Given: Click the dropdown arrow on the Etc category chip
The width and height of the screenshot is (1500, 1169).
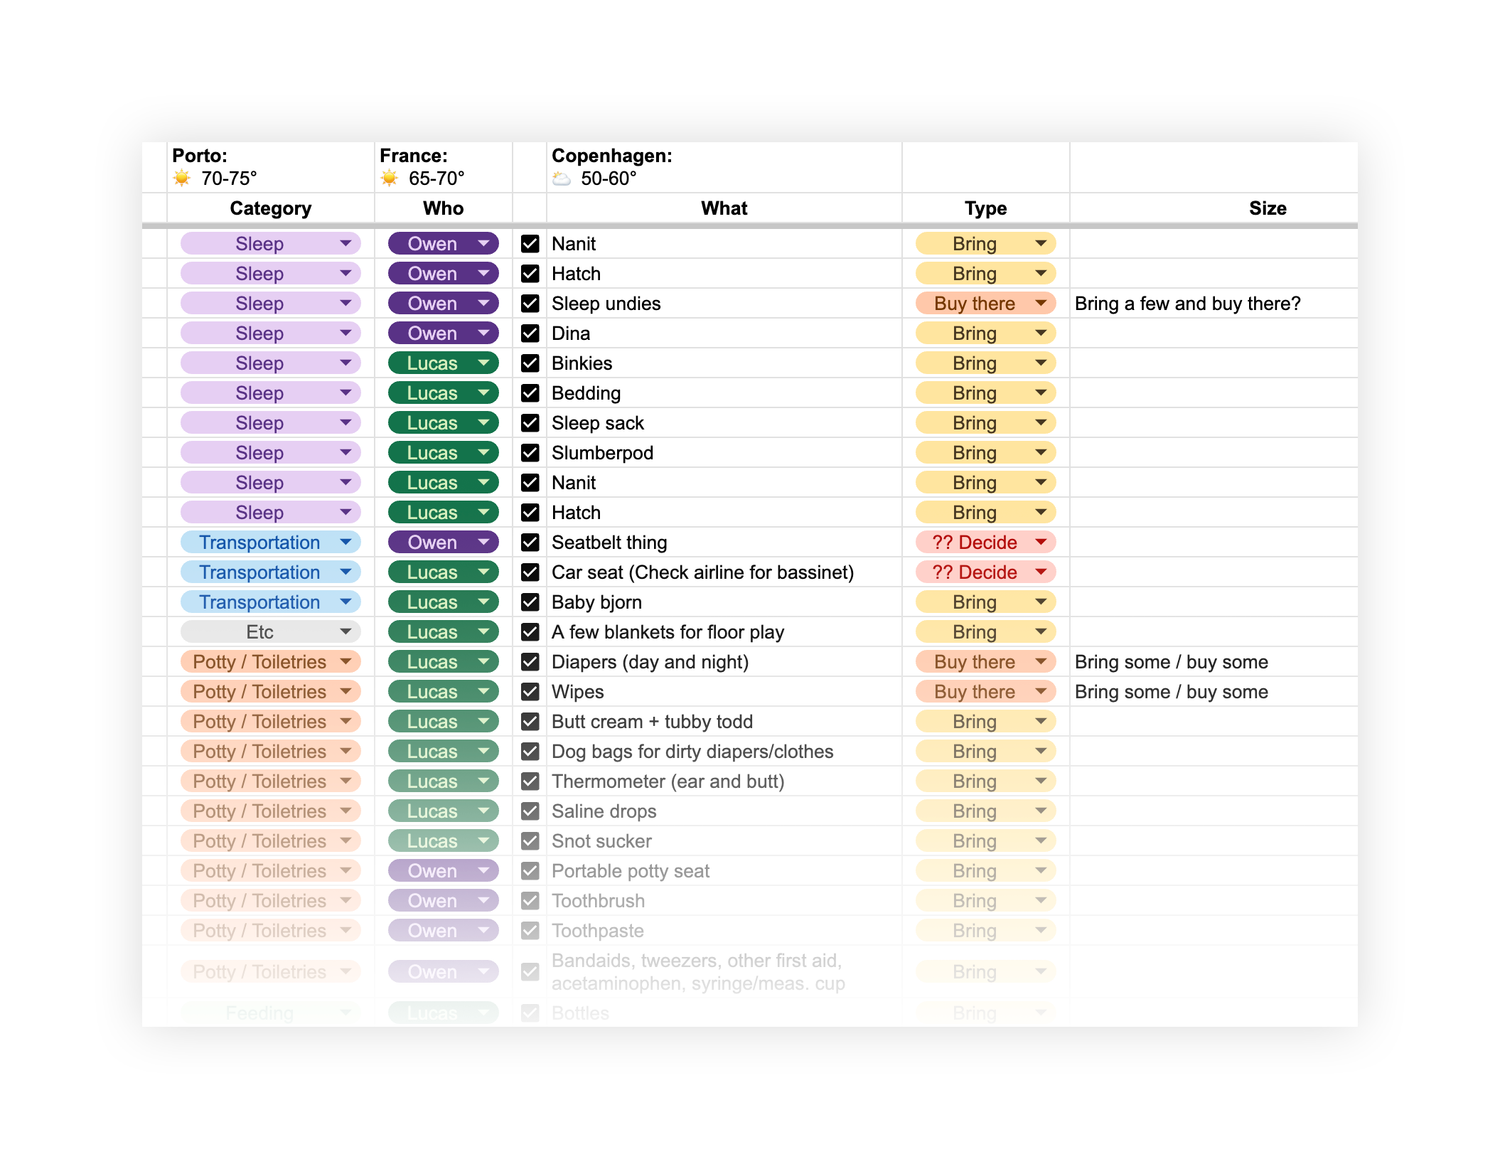Looking at the screenshot, I should [x=345, y=632].
